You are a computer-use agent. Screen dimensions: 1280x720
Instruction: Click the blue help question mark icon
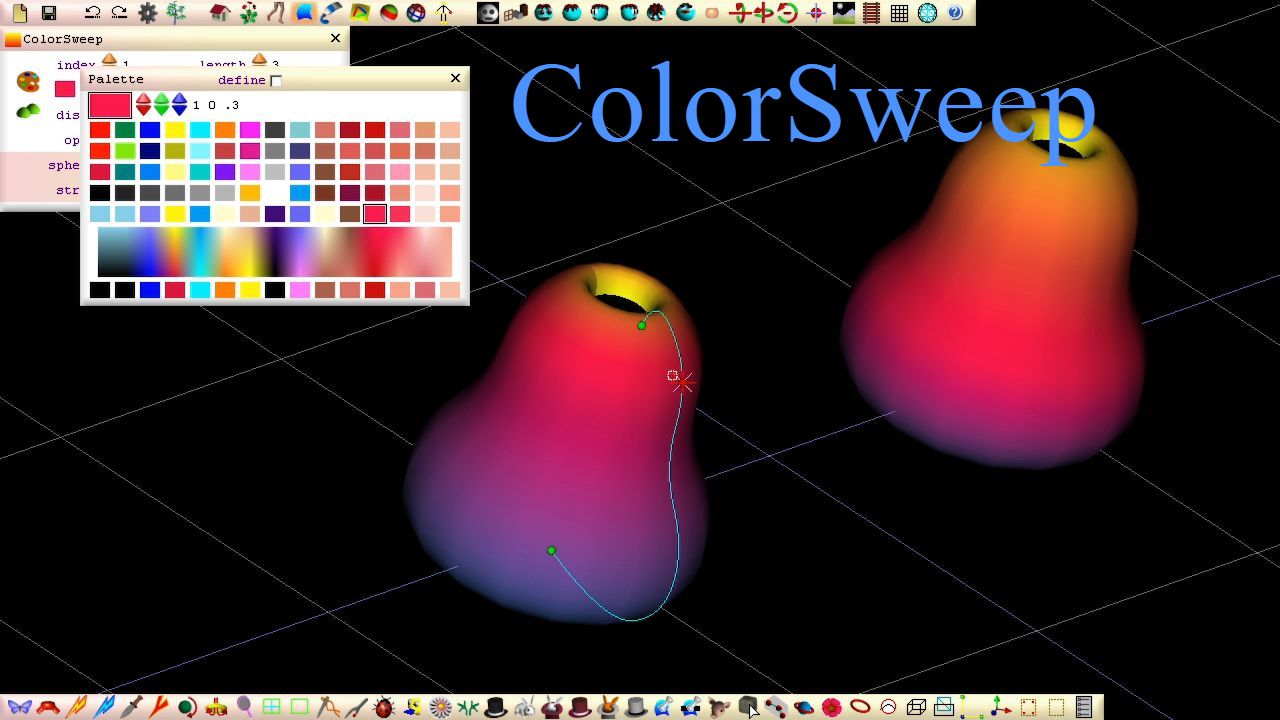click(955, 13)
